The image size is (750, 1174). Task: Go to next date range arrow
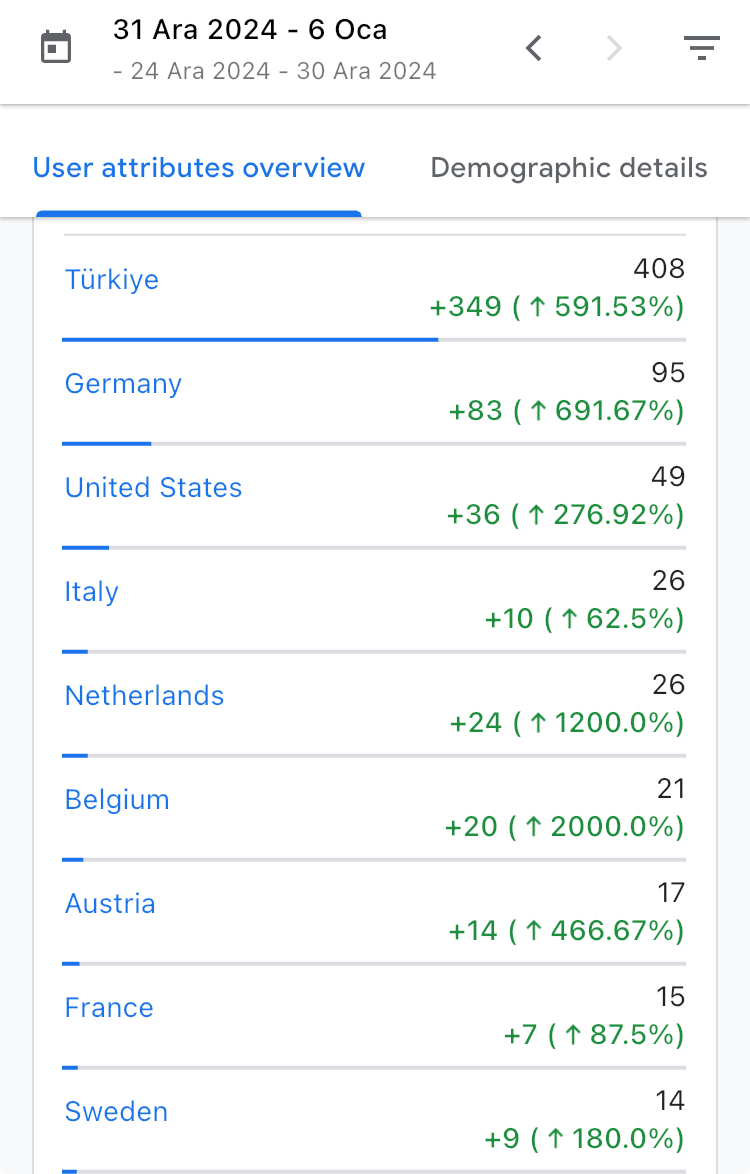[614, 48]
